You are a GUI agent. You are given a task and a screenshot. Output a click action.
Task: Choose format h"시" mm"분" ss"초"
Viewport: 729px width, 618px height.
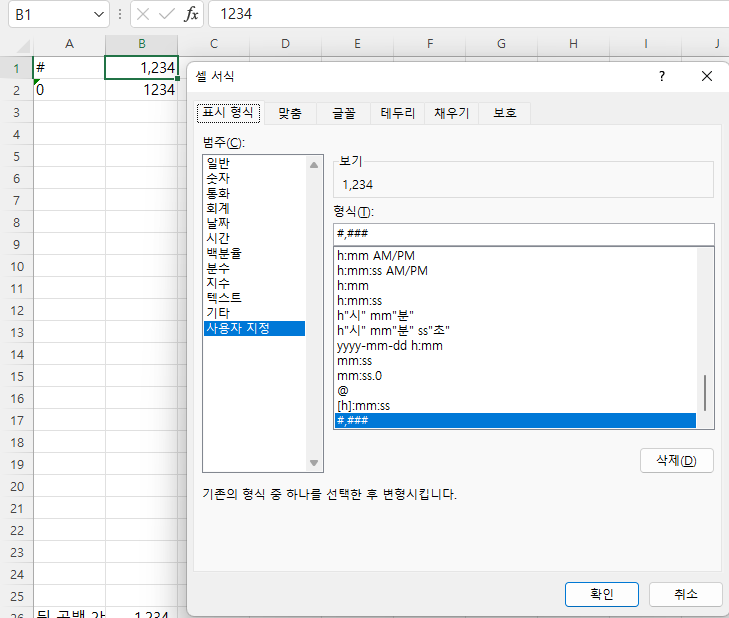(515, 331)
